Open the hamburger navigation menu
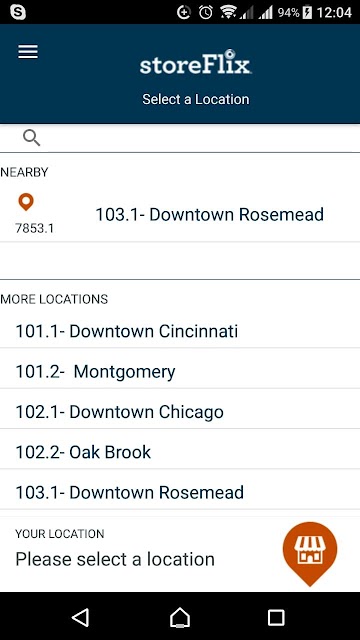This screenshot has height=640, width=360. pyautogui.click(x=28, y=52)
